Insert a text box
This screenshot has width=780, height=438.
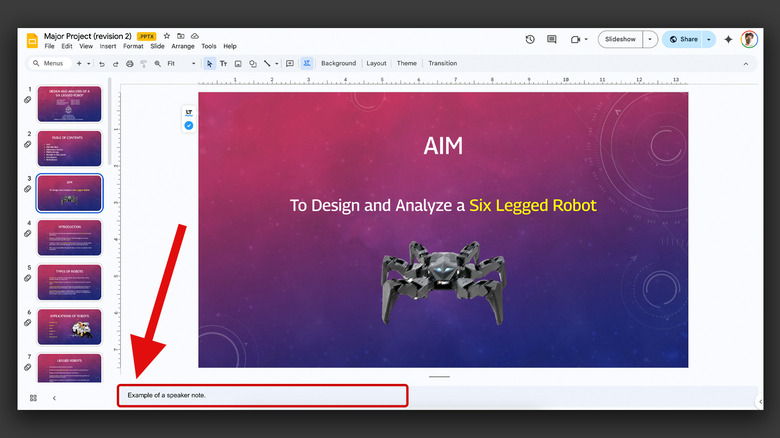223,64
